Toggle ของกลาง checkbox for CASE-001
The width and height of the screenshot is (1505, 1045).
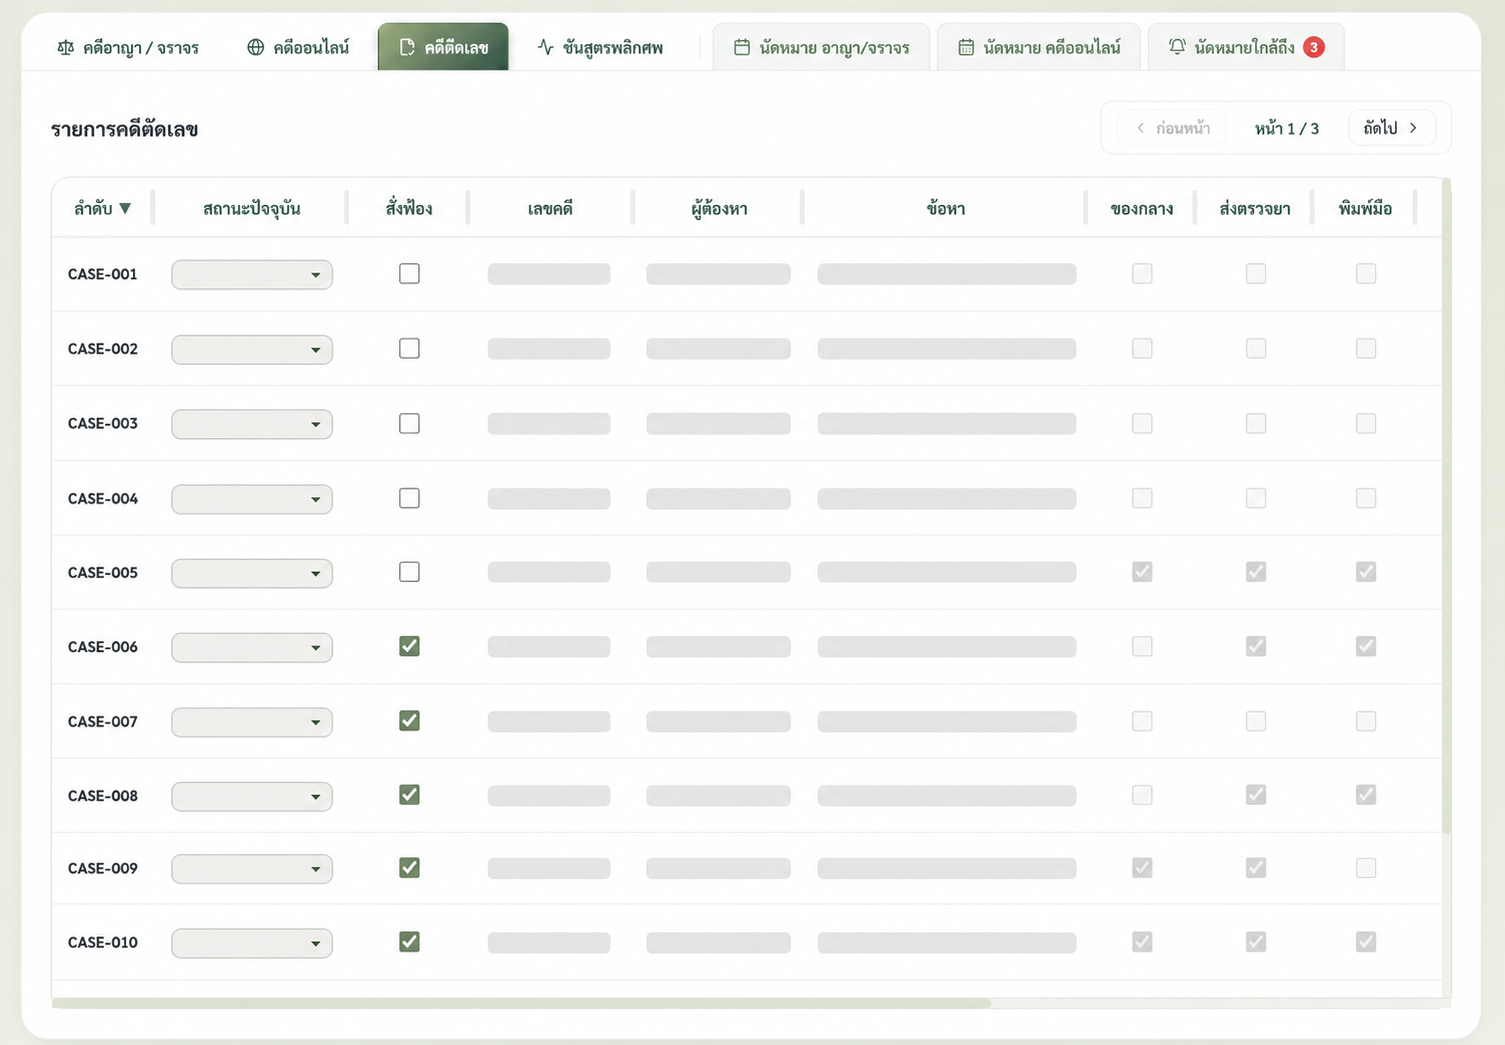(x=1142, y=273)
